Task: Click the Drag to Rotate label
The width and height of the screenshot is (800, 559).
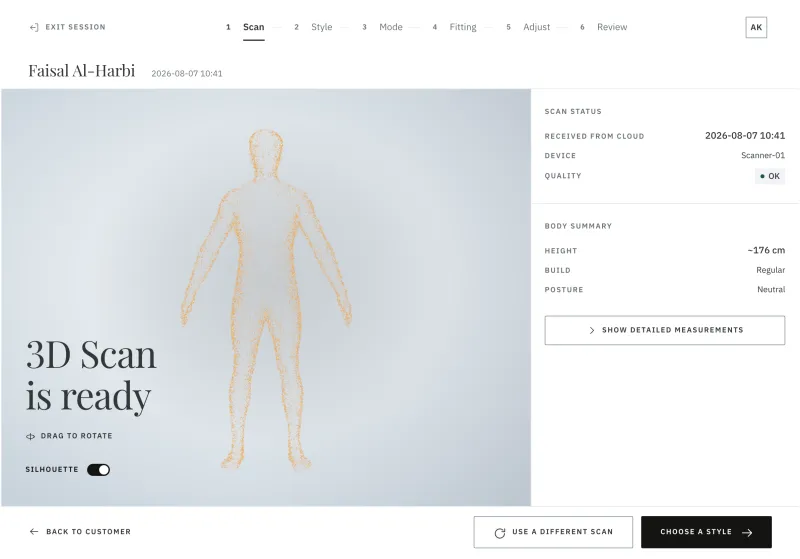Action: [x=77, y=436]
